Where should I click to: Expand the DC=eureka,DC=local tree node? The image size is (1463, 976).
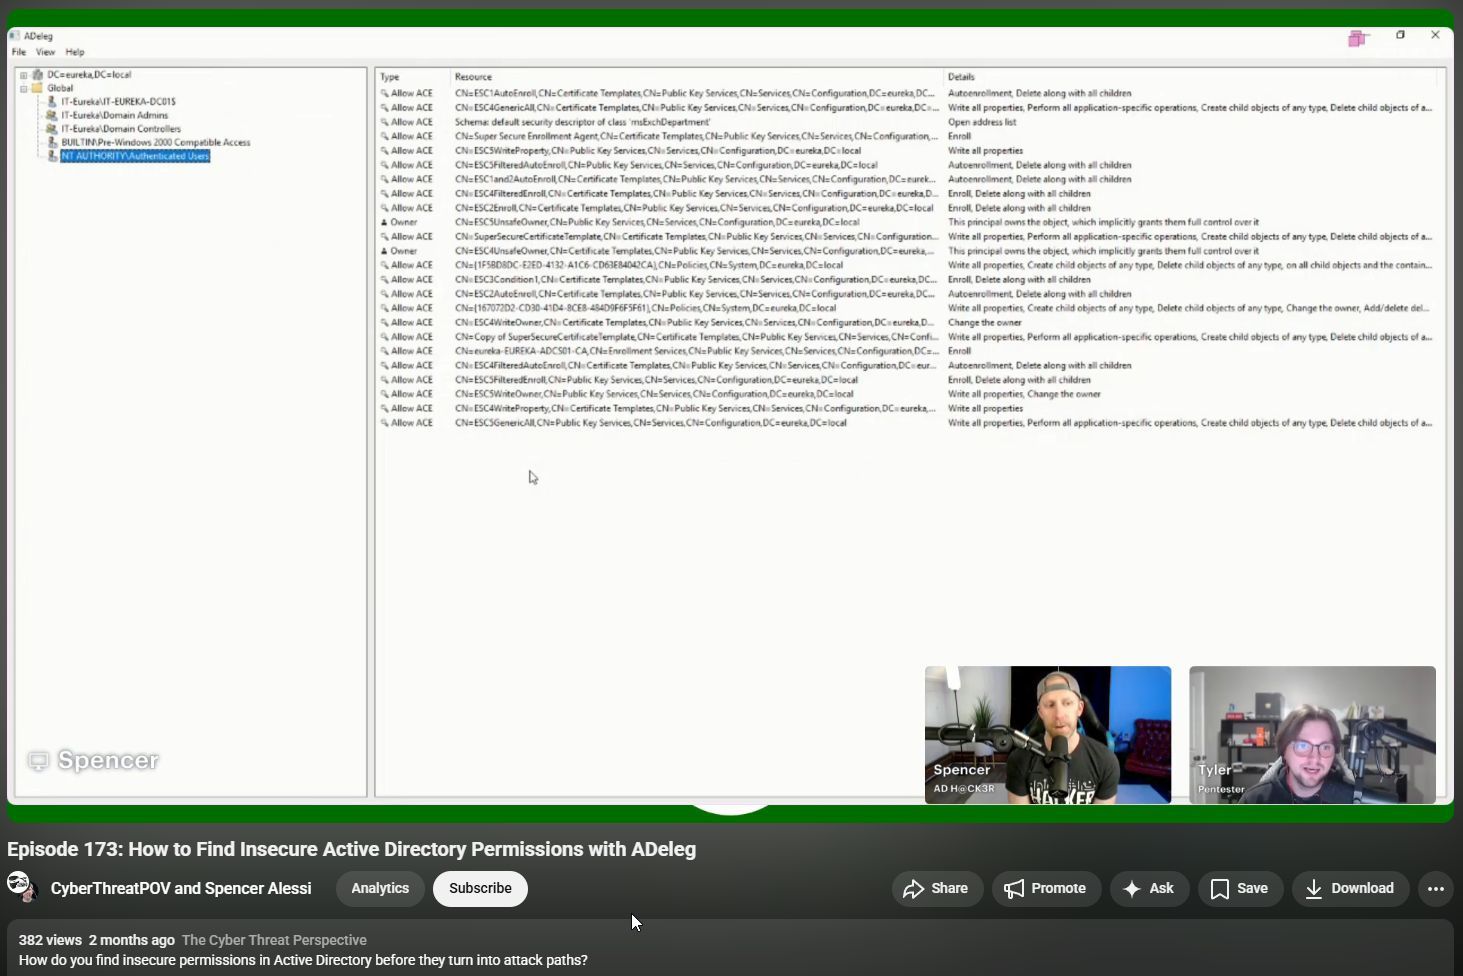[23, 75]
